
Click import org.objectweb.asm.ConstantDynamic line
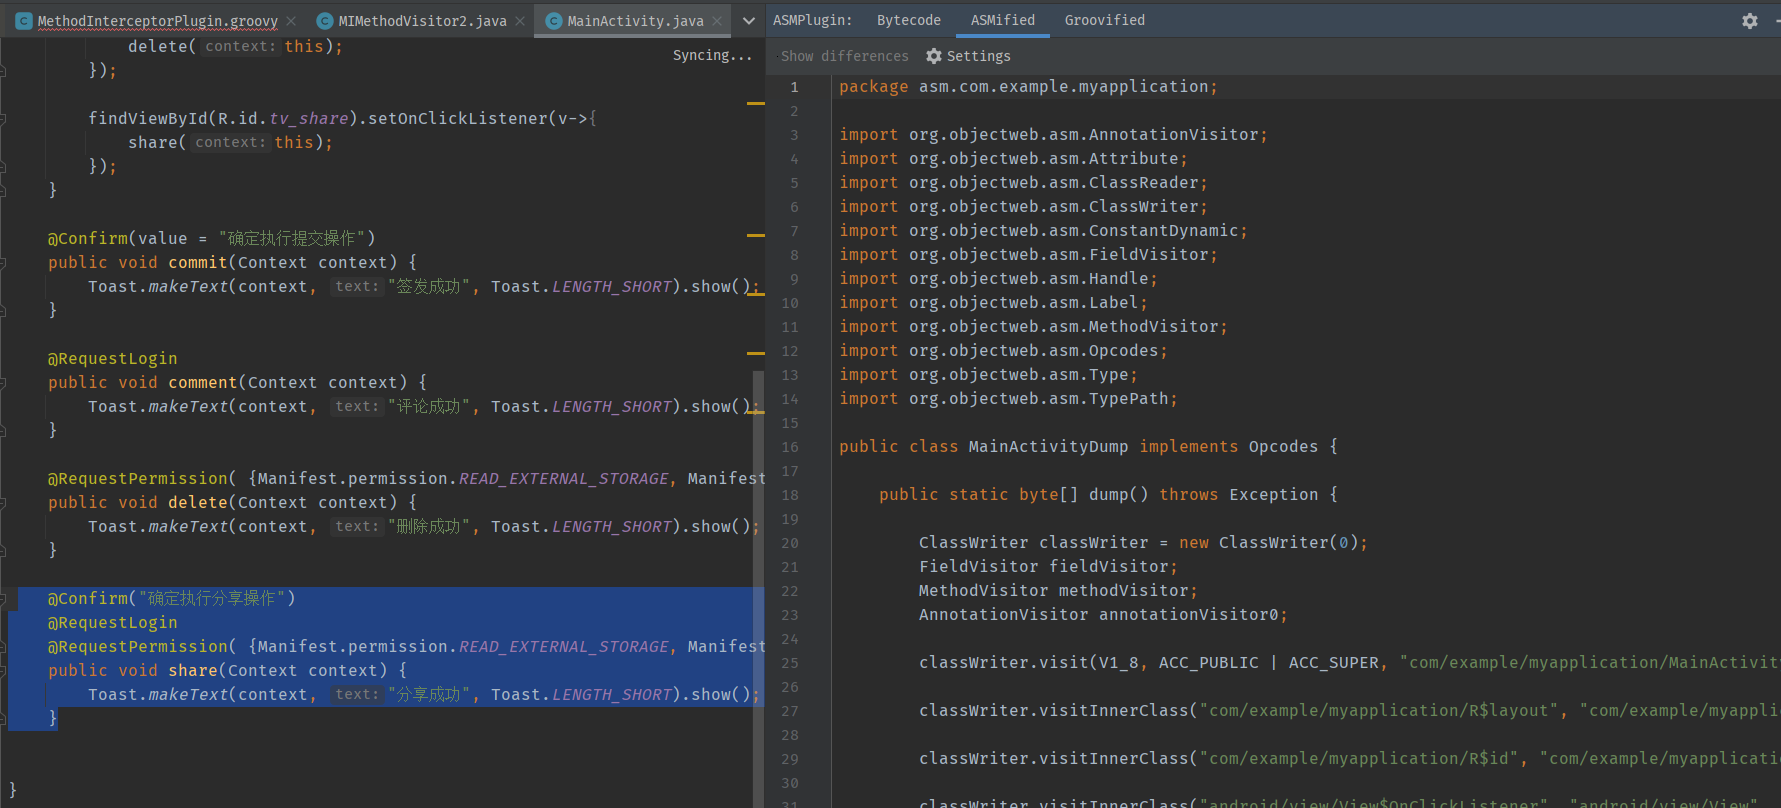1044,231
